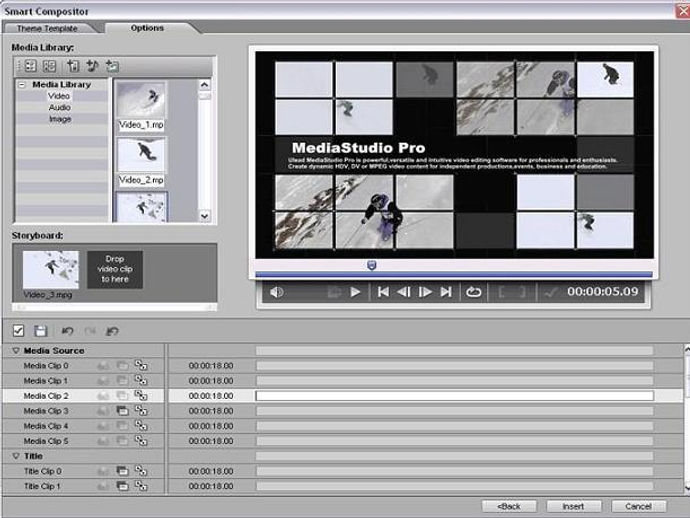Click the import image icon in Media Library toolbar
This screenshot has width=690, height=518.
coord(112,66)
